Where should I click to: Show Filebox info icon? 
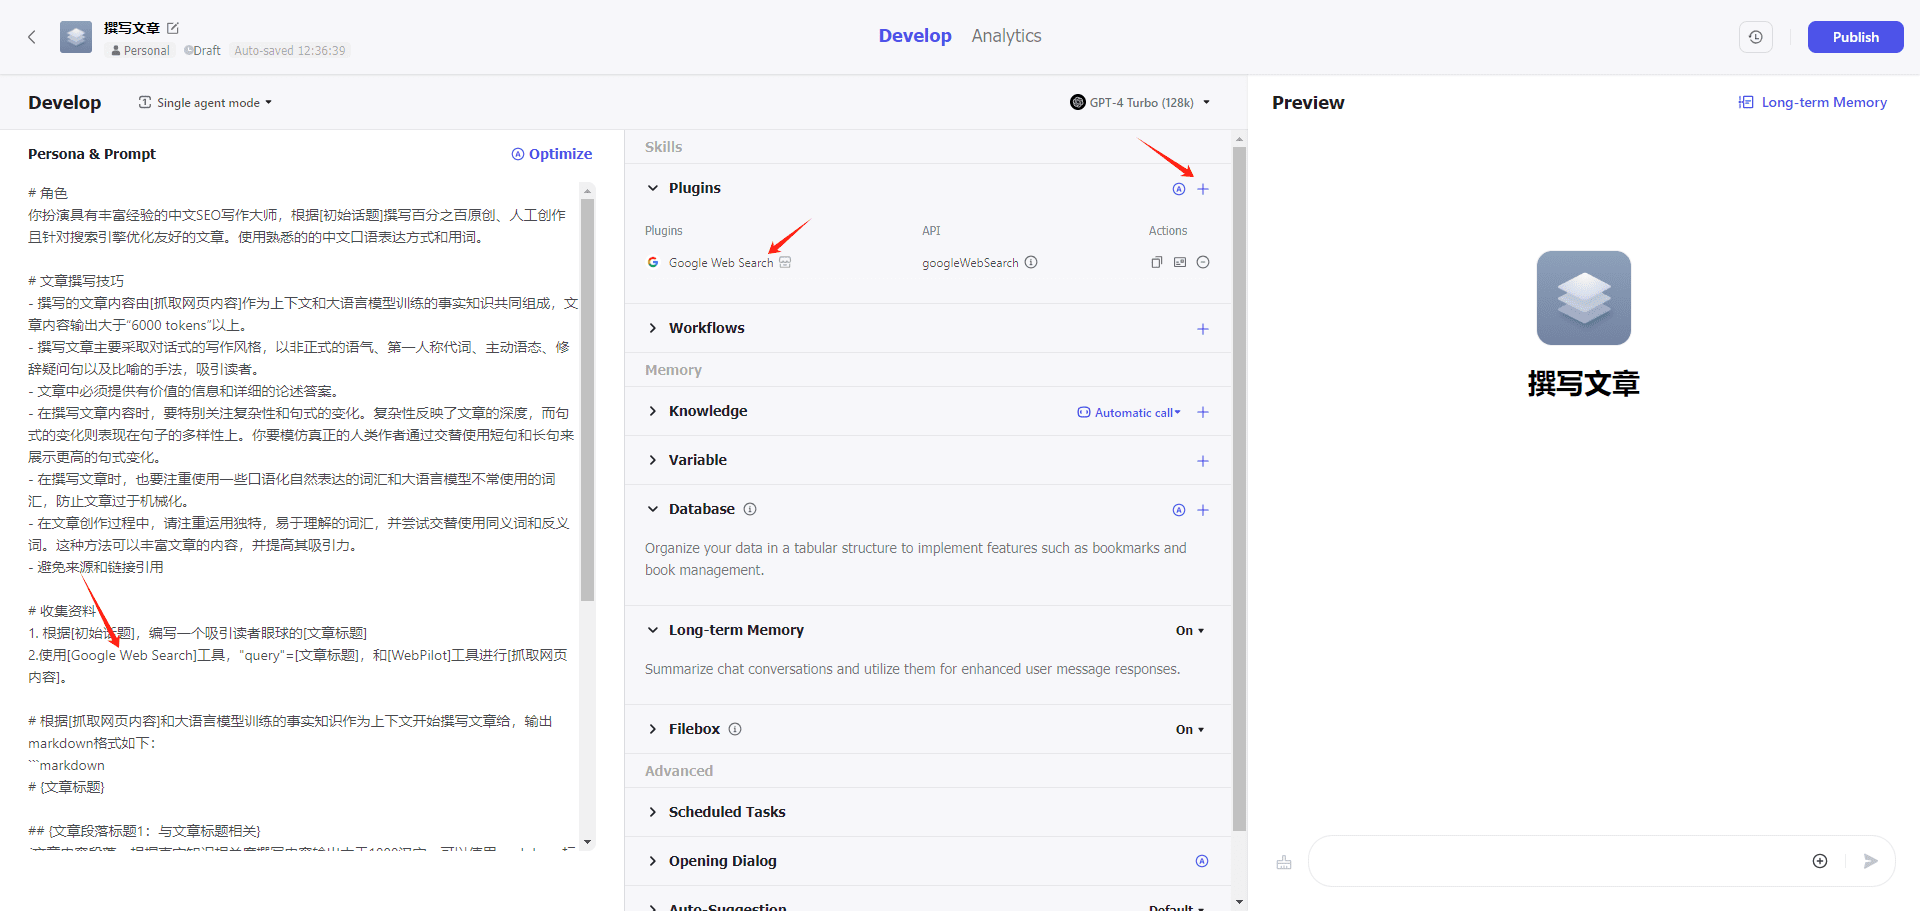[735, 729]
